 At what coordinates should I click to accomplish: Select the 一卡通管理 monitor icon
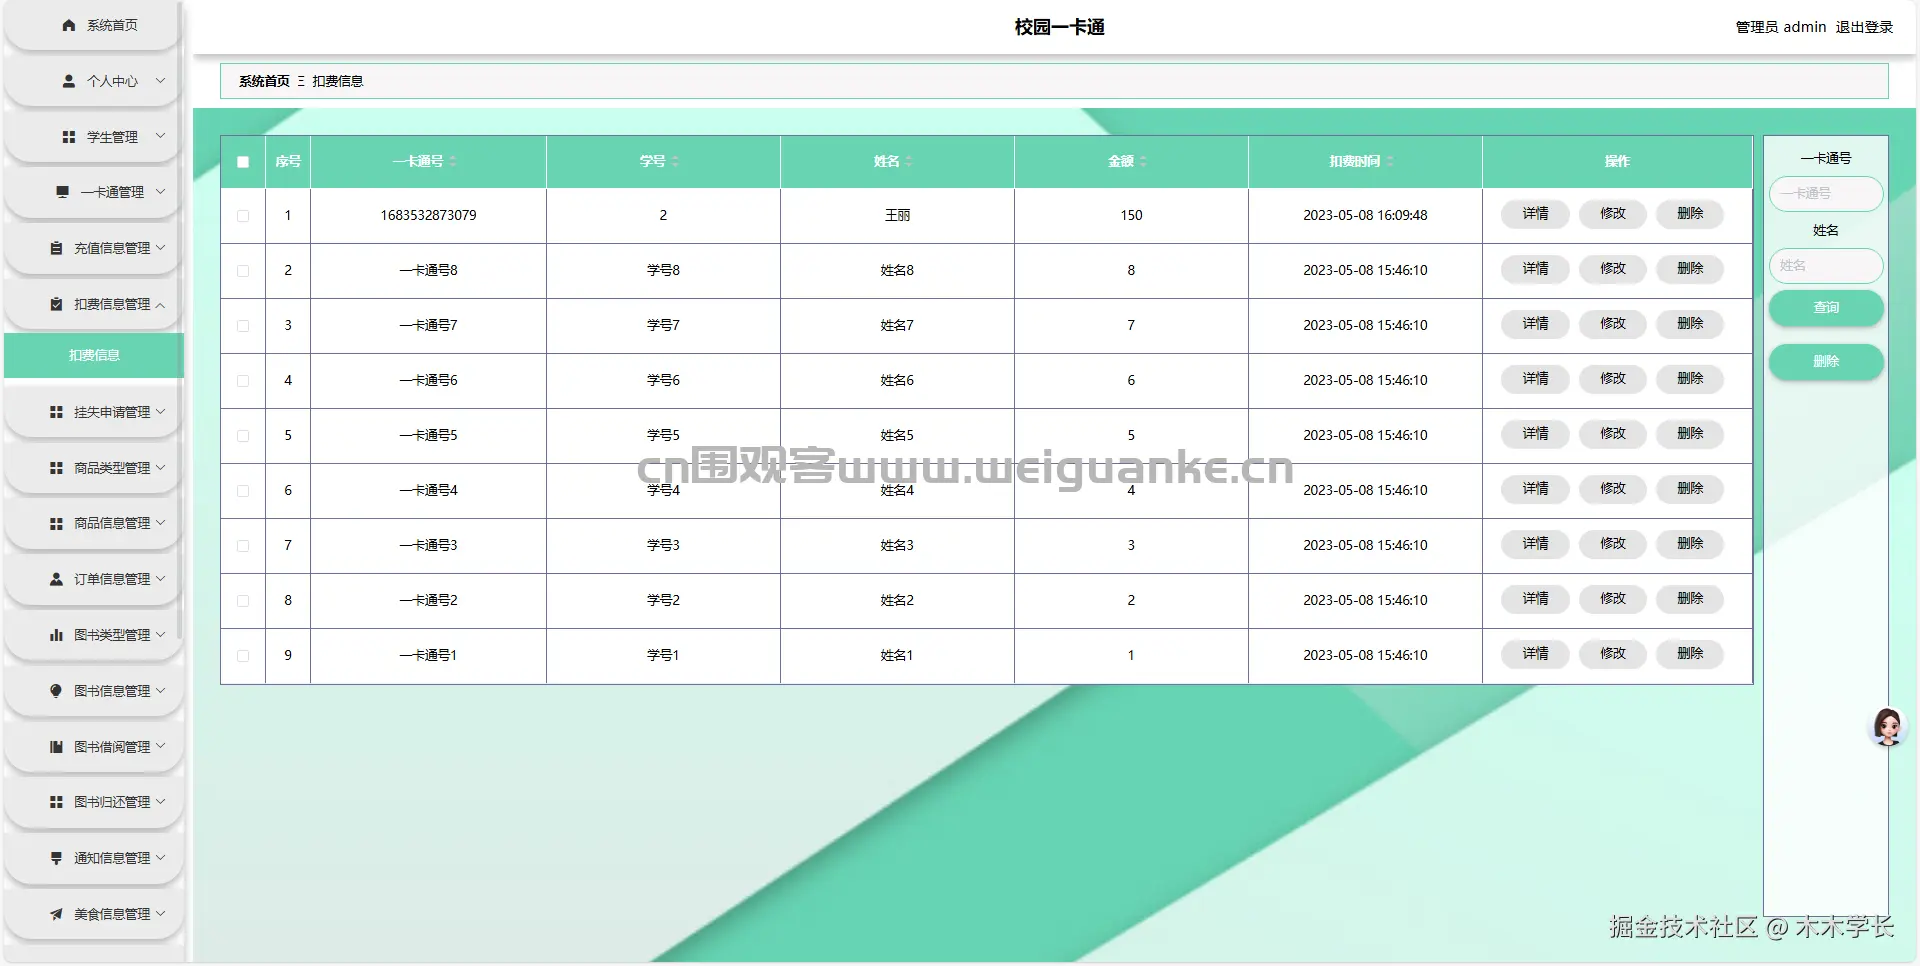tap(63, 192)
